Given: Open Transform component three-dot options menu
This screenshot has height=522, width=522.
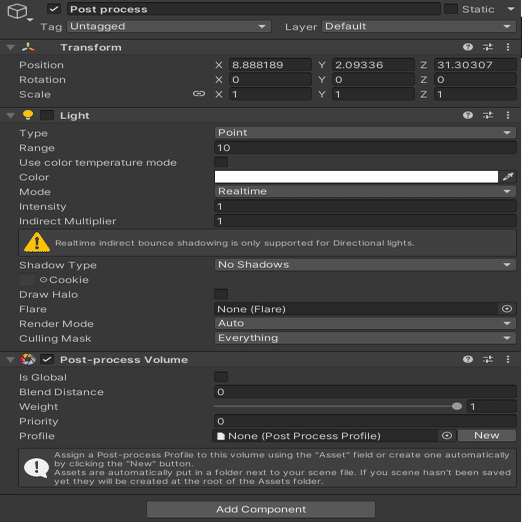Looking at the screenshot, I should point(508,47).
